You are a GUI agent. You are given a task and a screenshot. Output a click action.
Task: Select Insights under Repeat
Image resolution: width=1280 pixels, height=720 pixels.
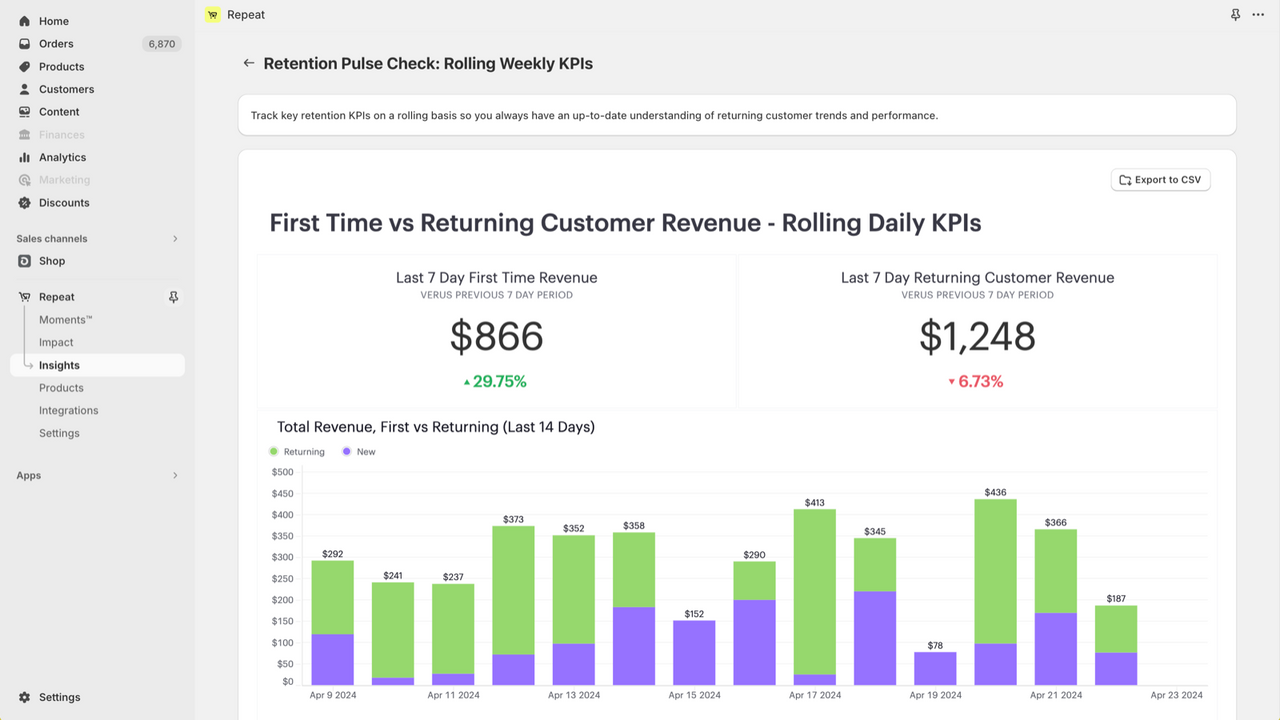point(98,365)
